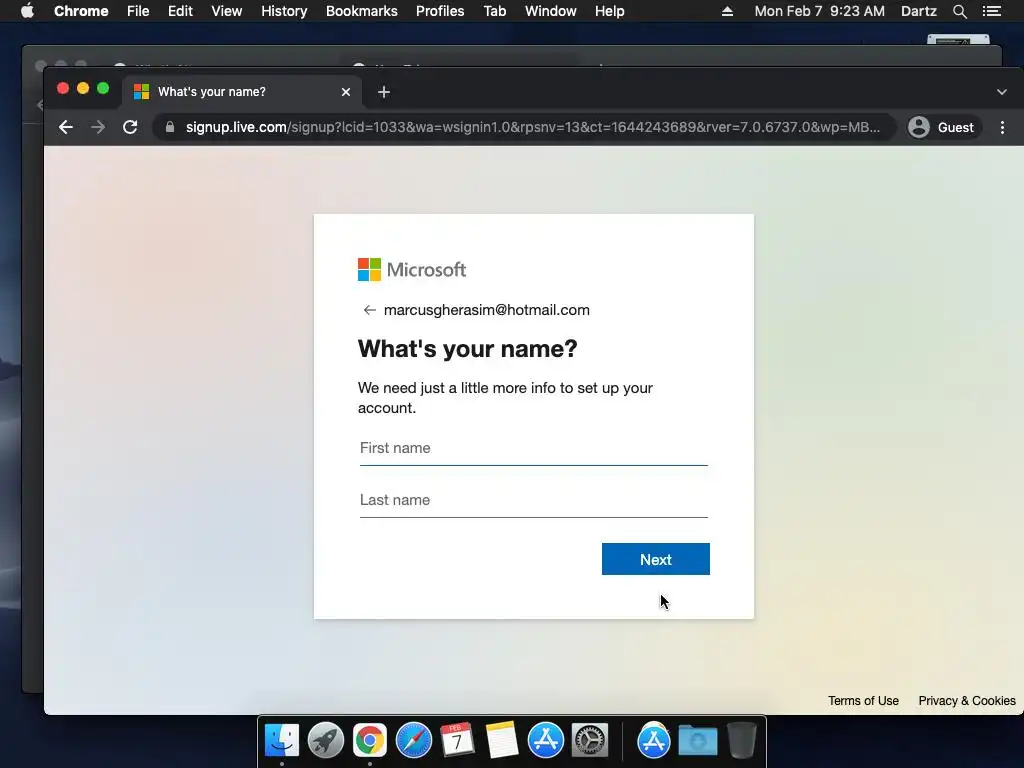1024x768 pixels.
Task: Open the Bookmarks menu
Action: click(362, 11)
